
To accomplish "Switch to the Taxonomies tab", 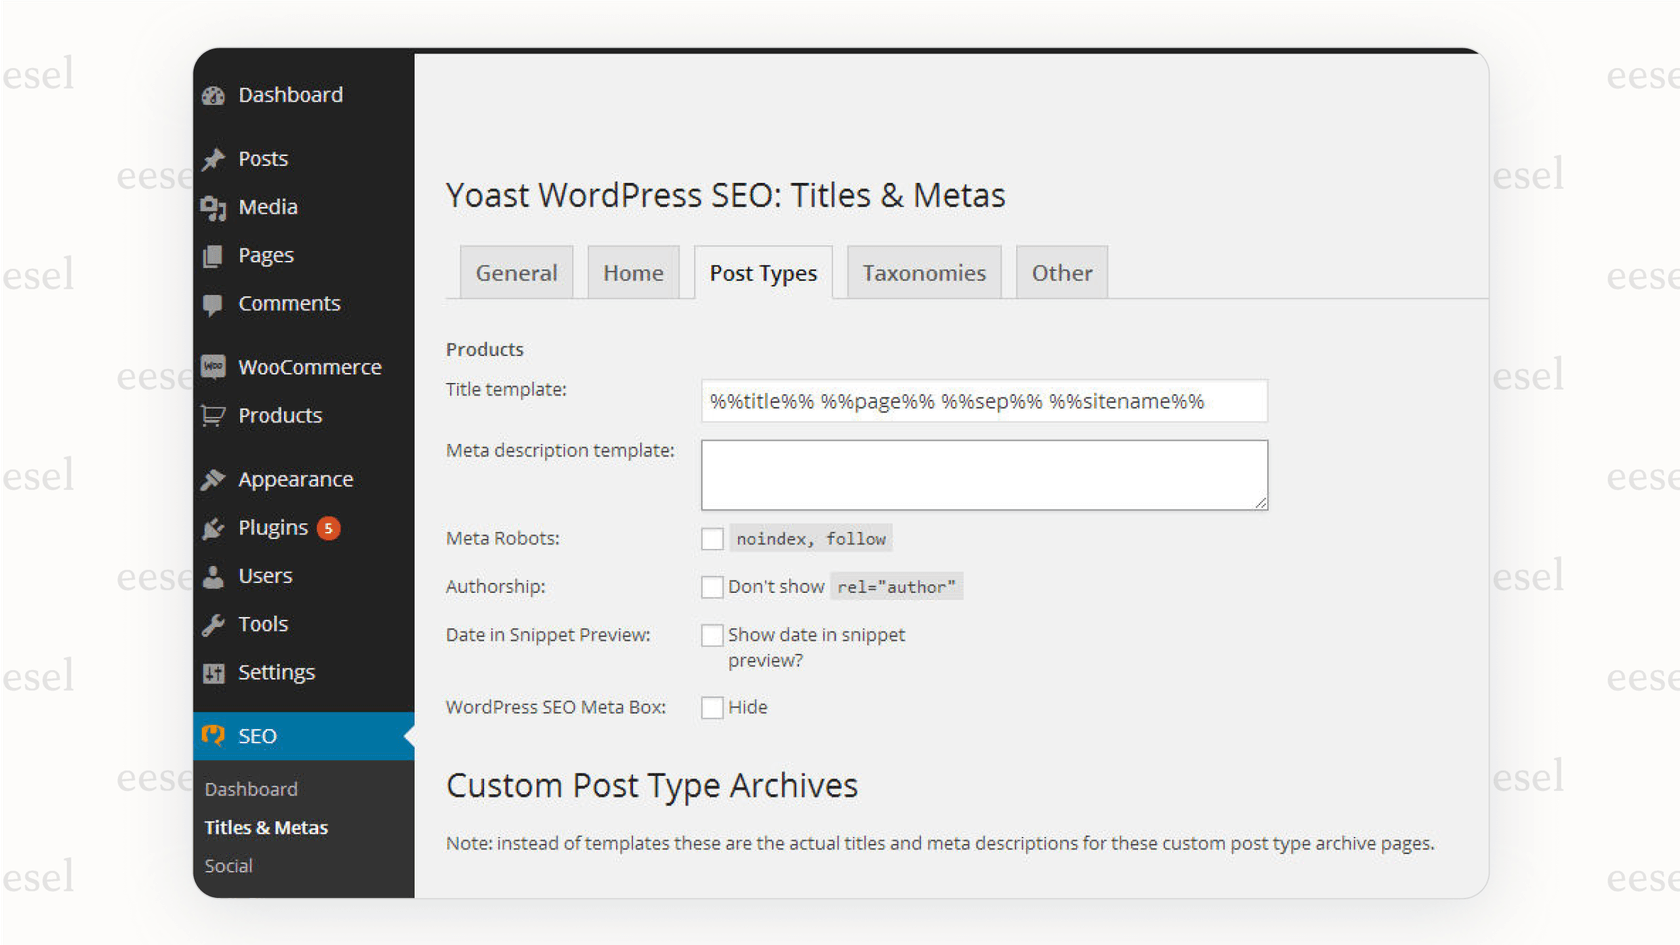I will 923,272.
